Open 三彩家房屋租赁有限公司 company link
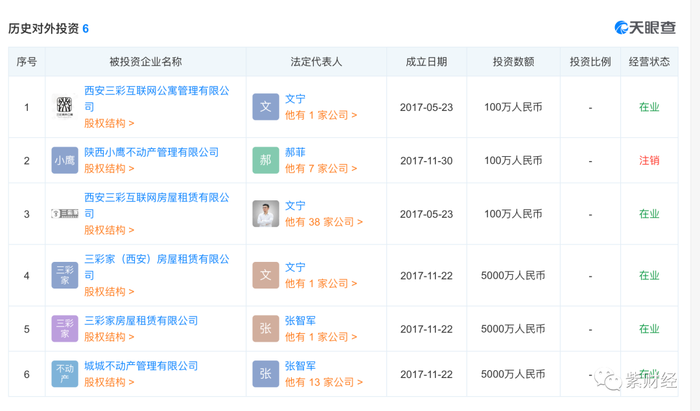The height and width of the screenshot is (411, 700). point(141,320)
